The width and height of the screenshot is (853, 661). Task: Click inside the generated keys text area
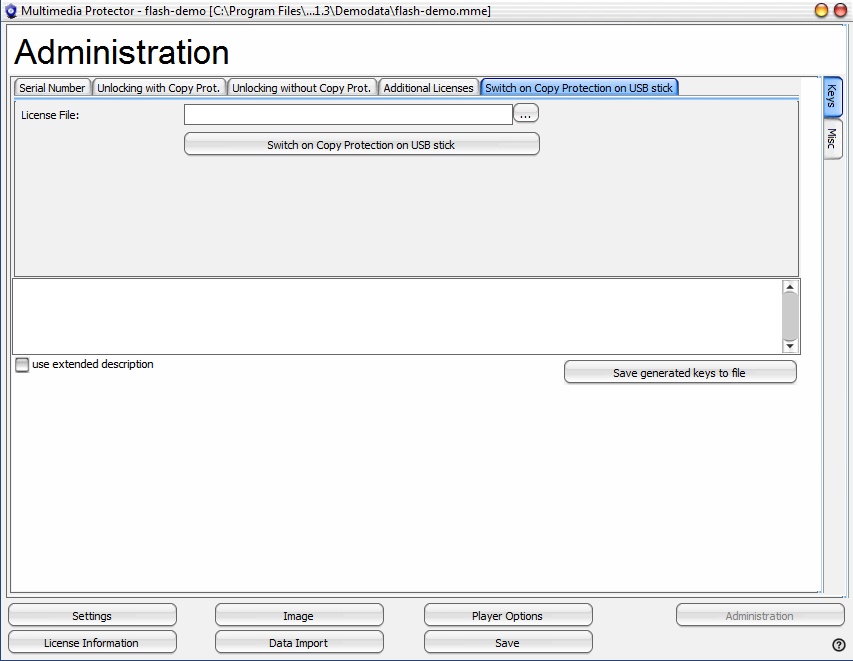coord(397,317)
